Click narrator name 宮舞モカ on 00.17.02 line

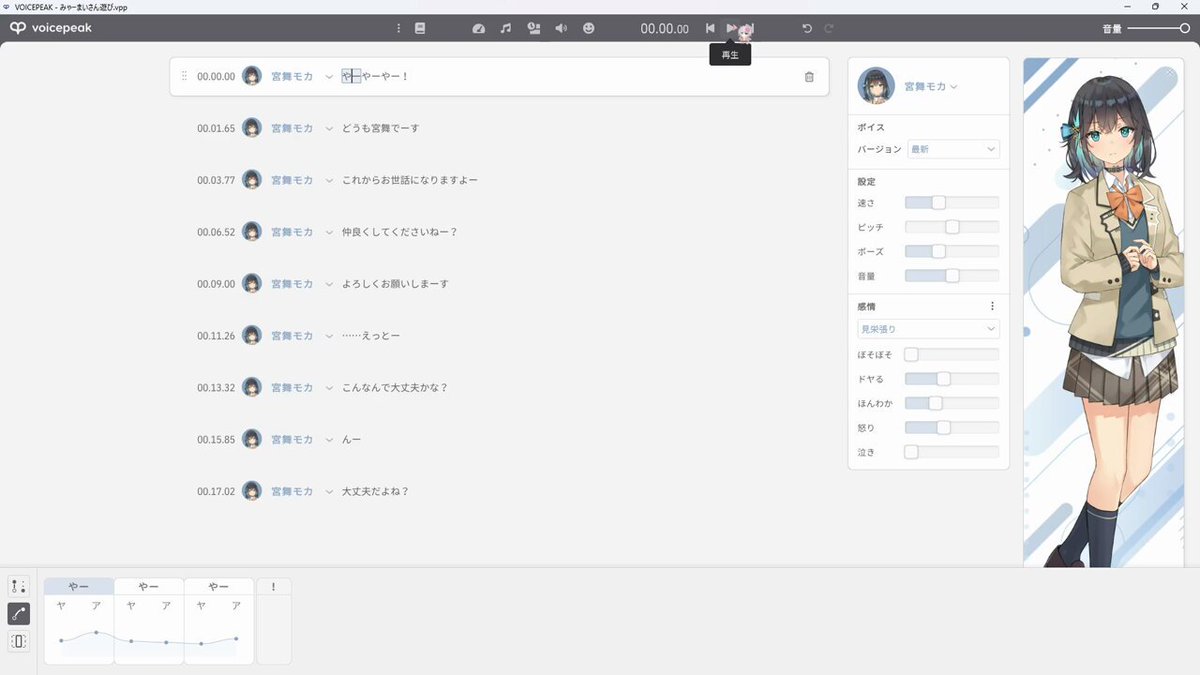(x=292, y=491)
